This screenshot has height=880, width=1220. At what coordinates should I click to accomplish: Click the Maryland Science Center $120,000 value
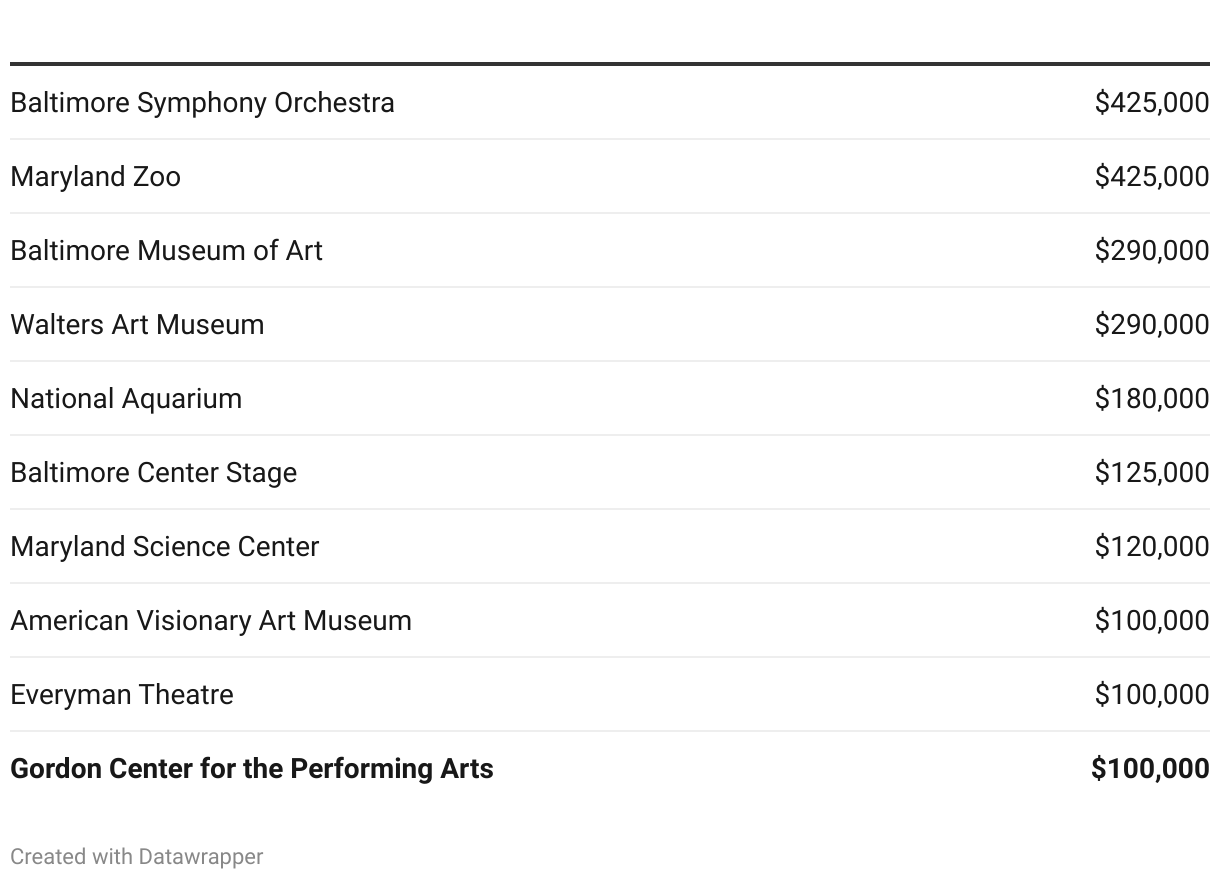pyautogui.click(x=1152, y=547)
